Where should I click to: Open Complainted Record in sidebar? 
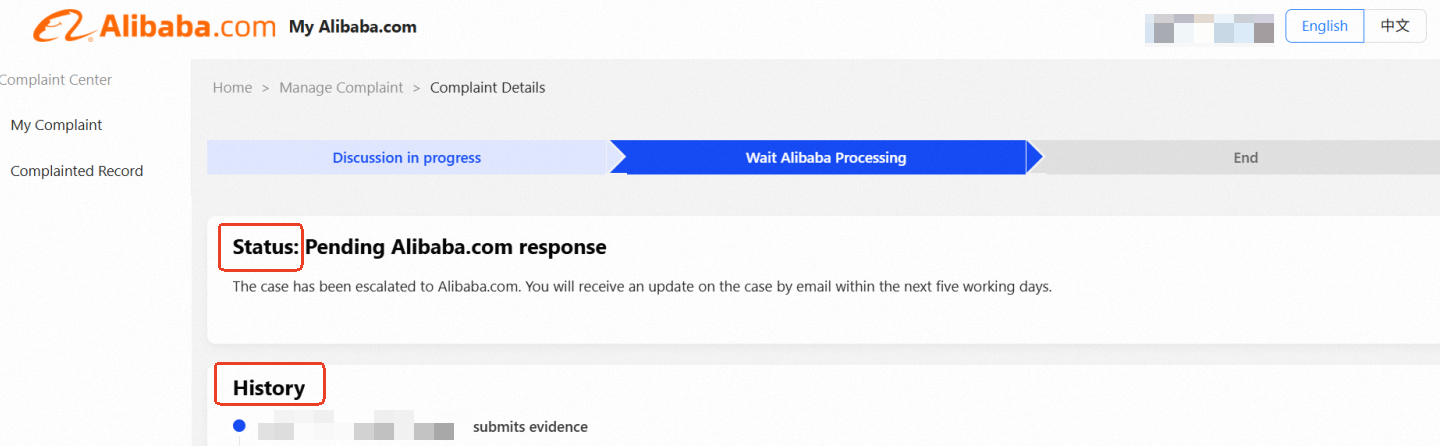76,171
